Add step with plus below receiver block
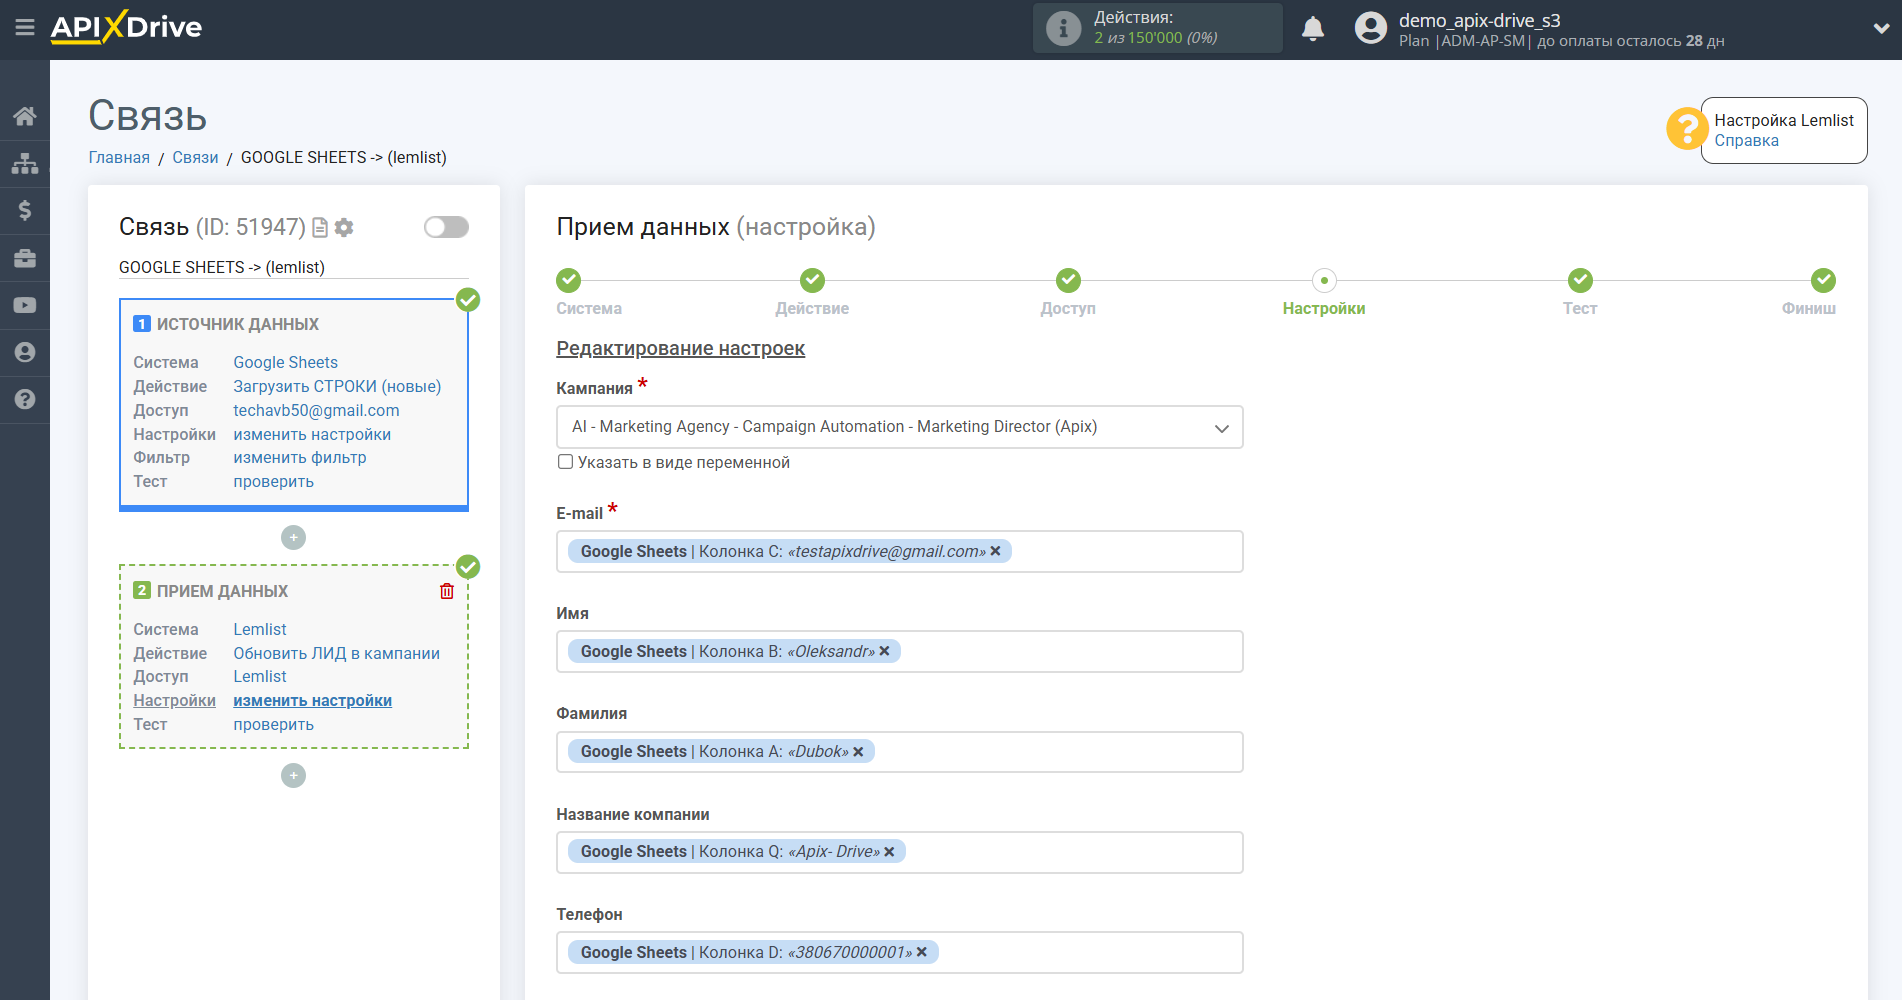 (x=293, y=776)
